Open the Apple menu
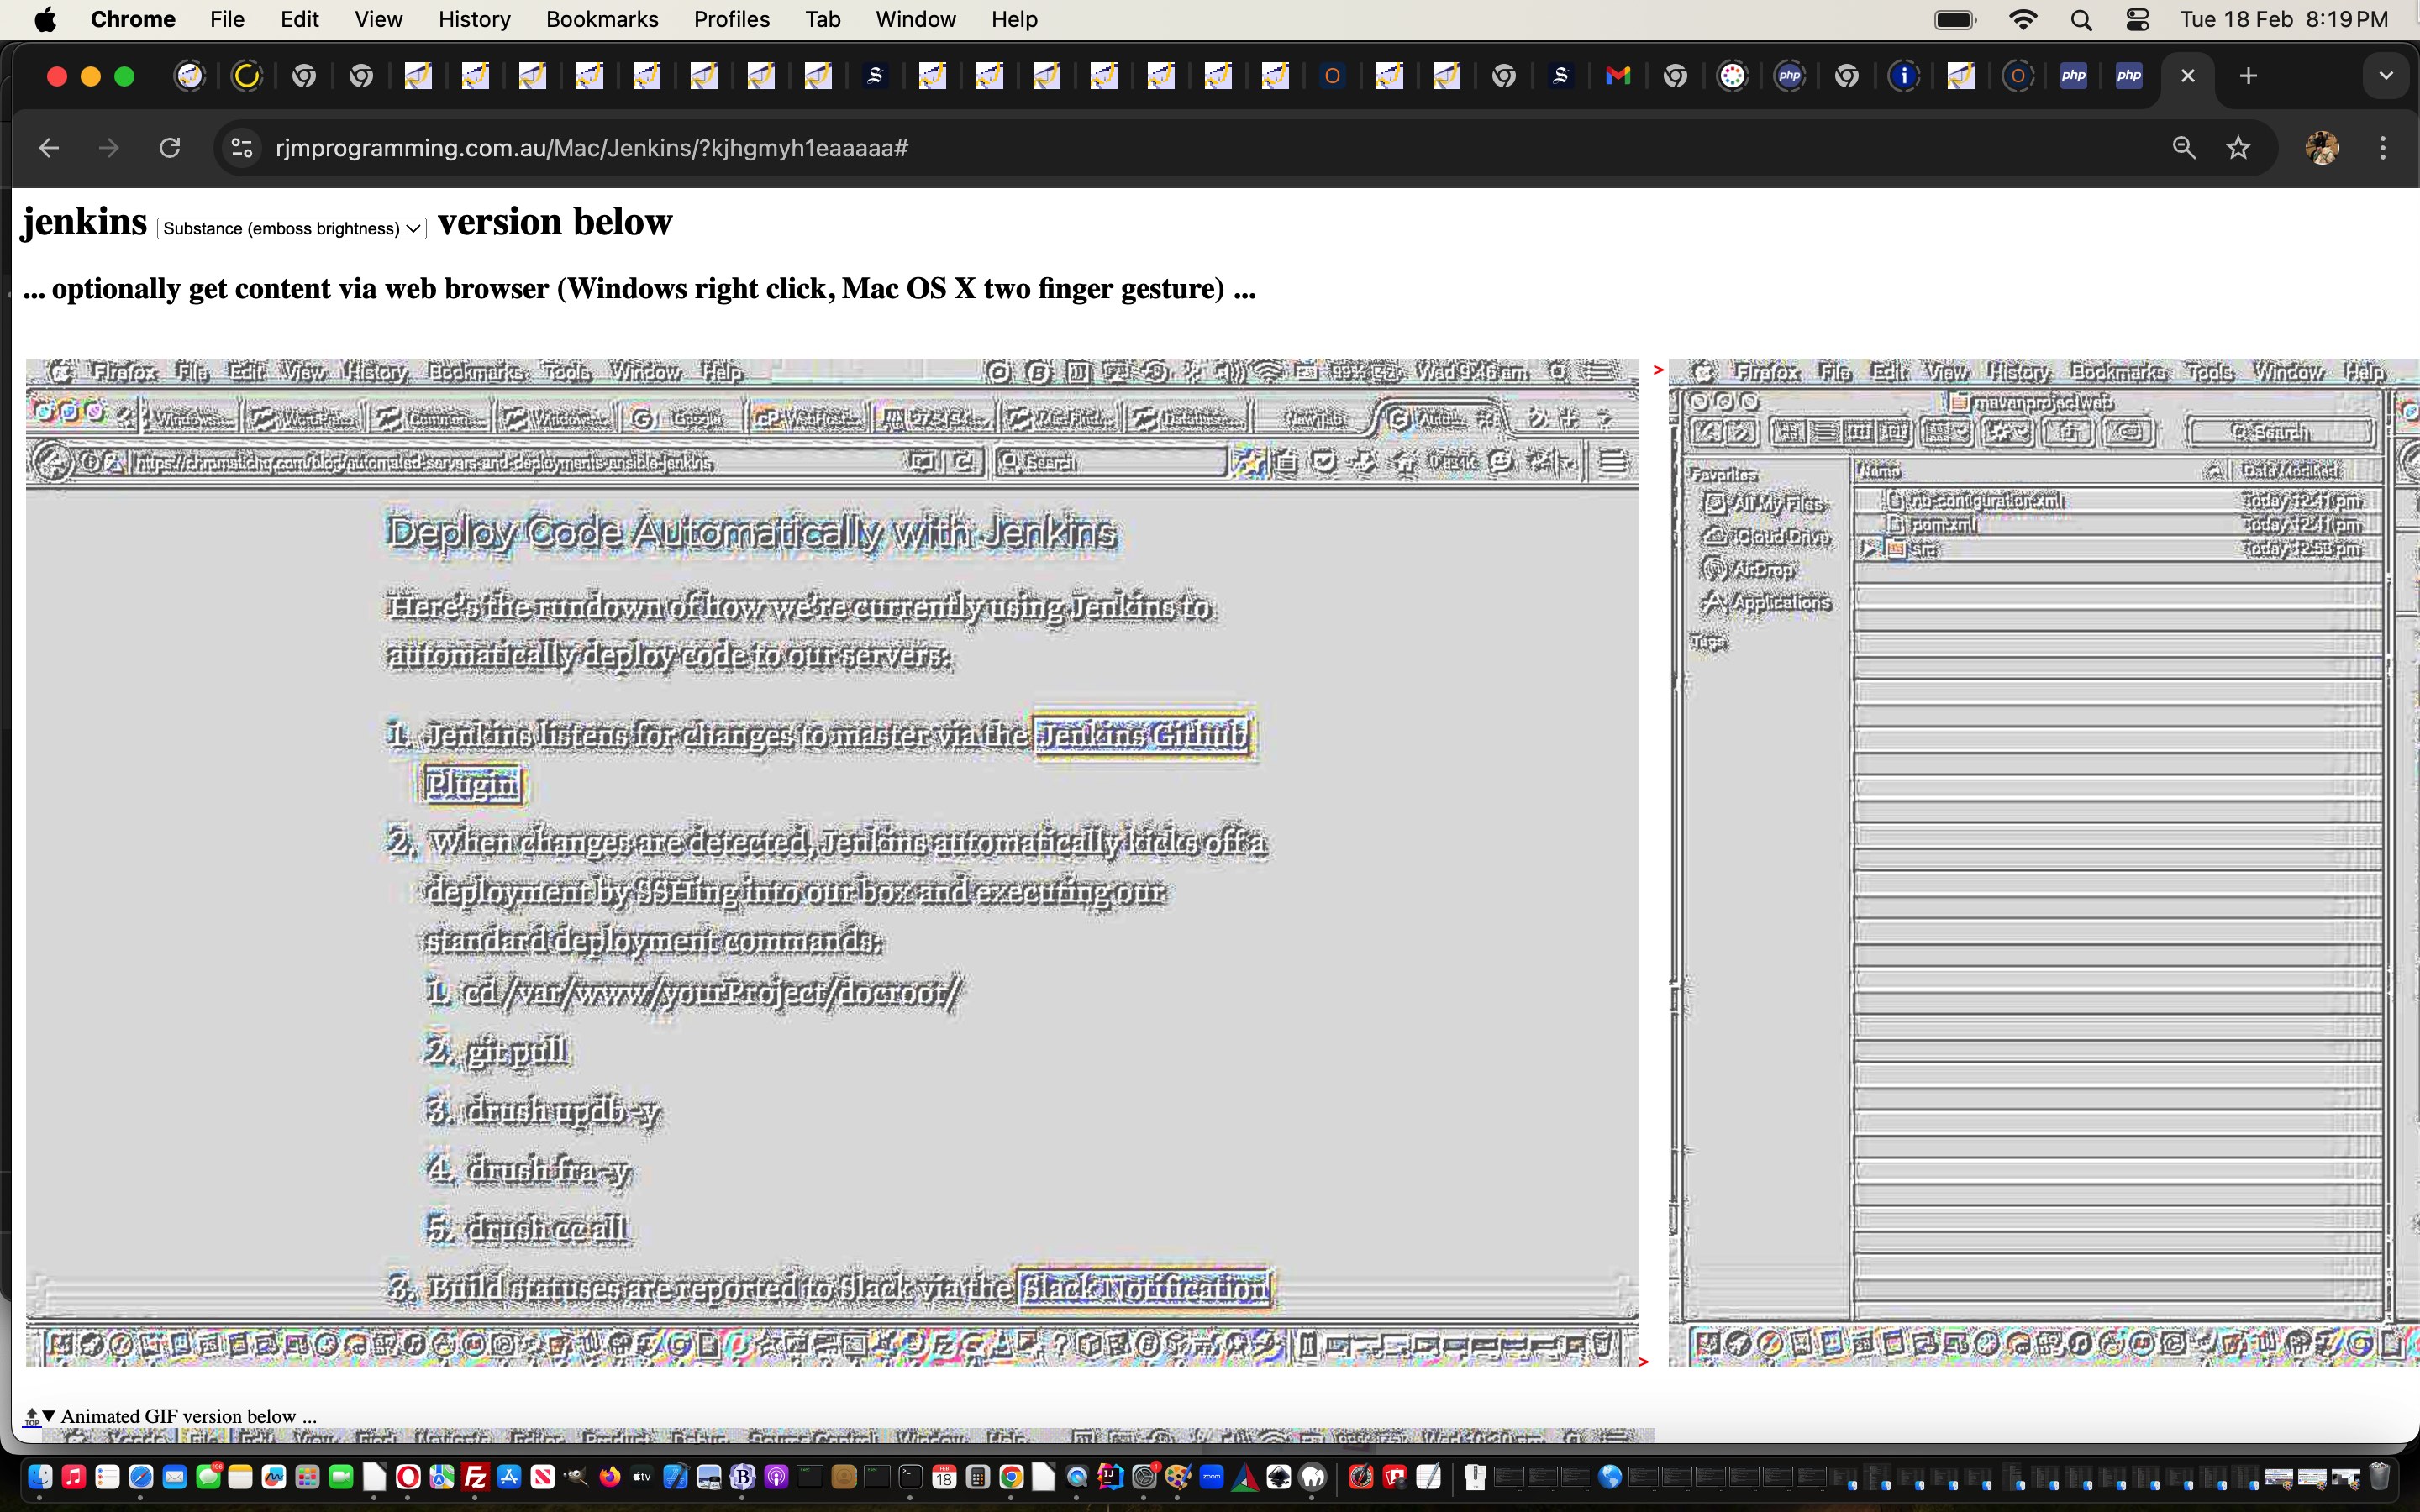2420x1512 pixels. pyautogui.click(x=45, y=19)
